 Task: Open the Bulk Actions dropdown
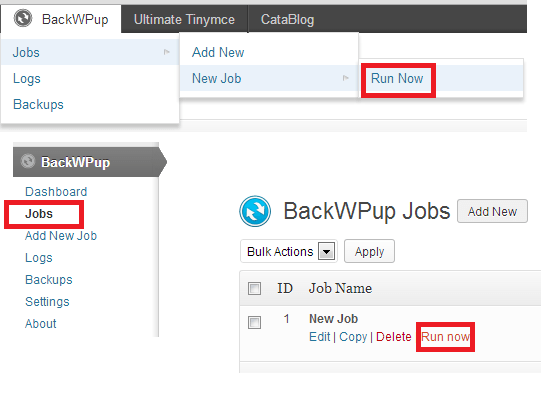point(289,251)
